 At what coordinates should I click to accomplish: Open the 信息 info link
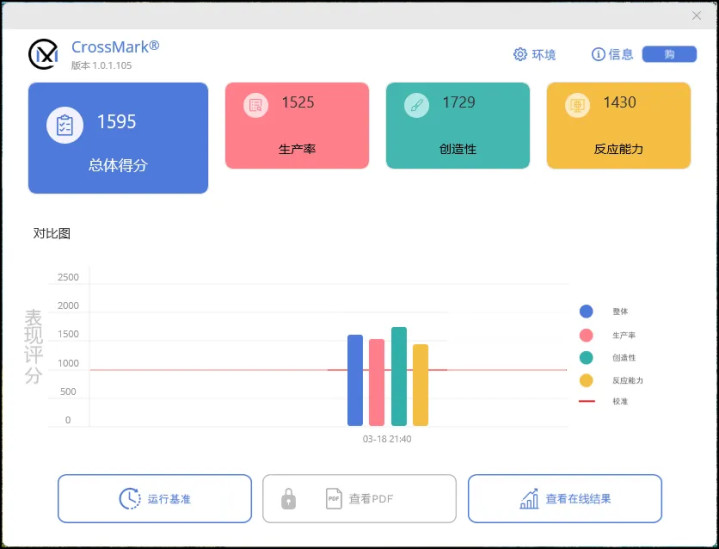click(x=613, y=54)
